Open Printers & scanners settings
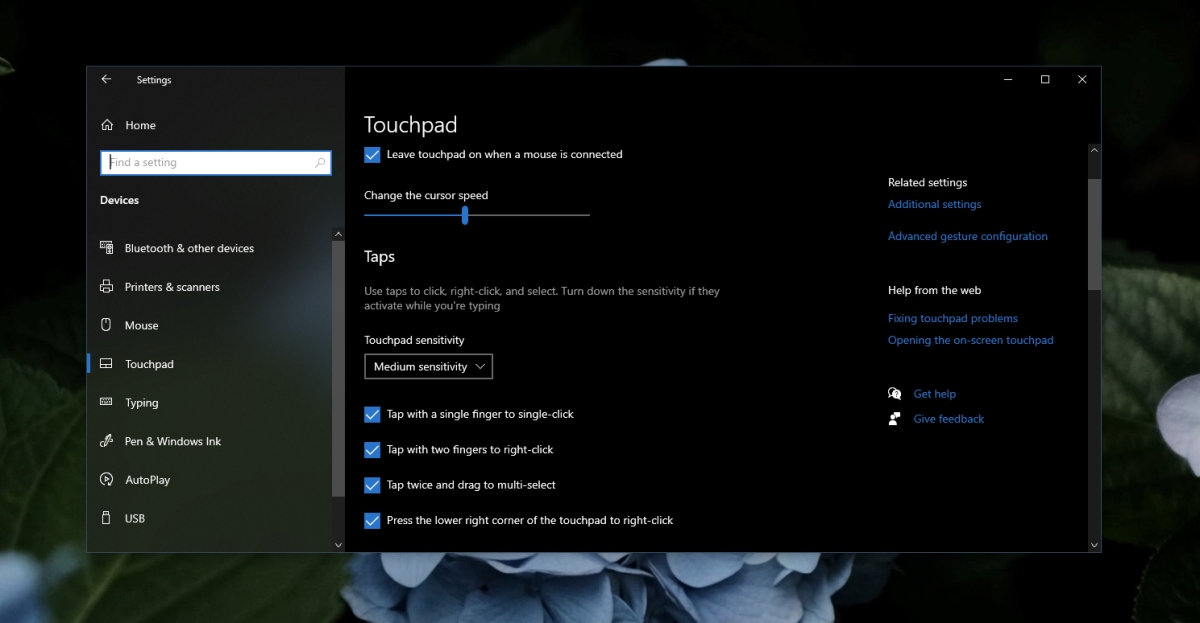This screenshot has height=623, width=1200. pos(107,287)
